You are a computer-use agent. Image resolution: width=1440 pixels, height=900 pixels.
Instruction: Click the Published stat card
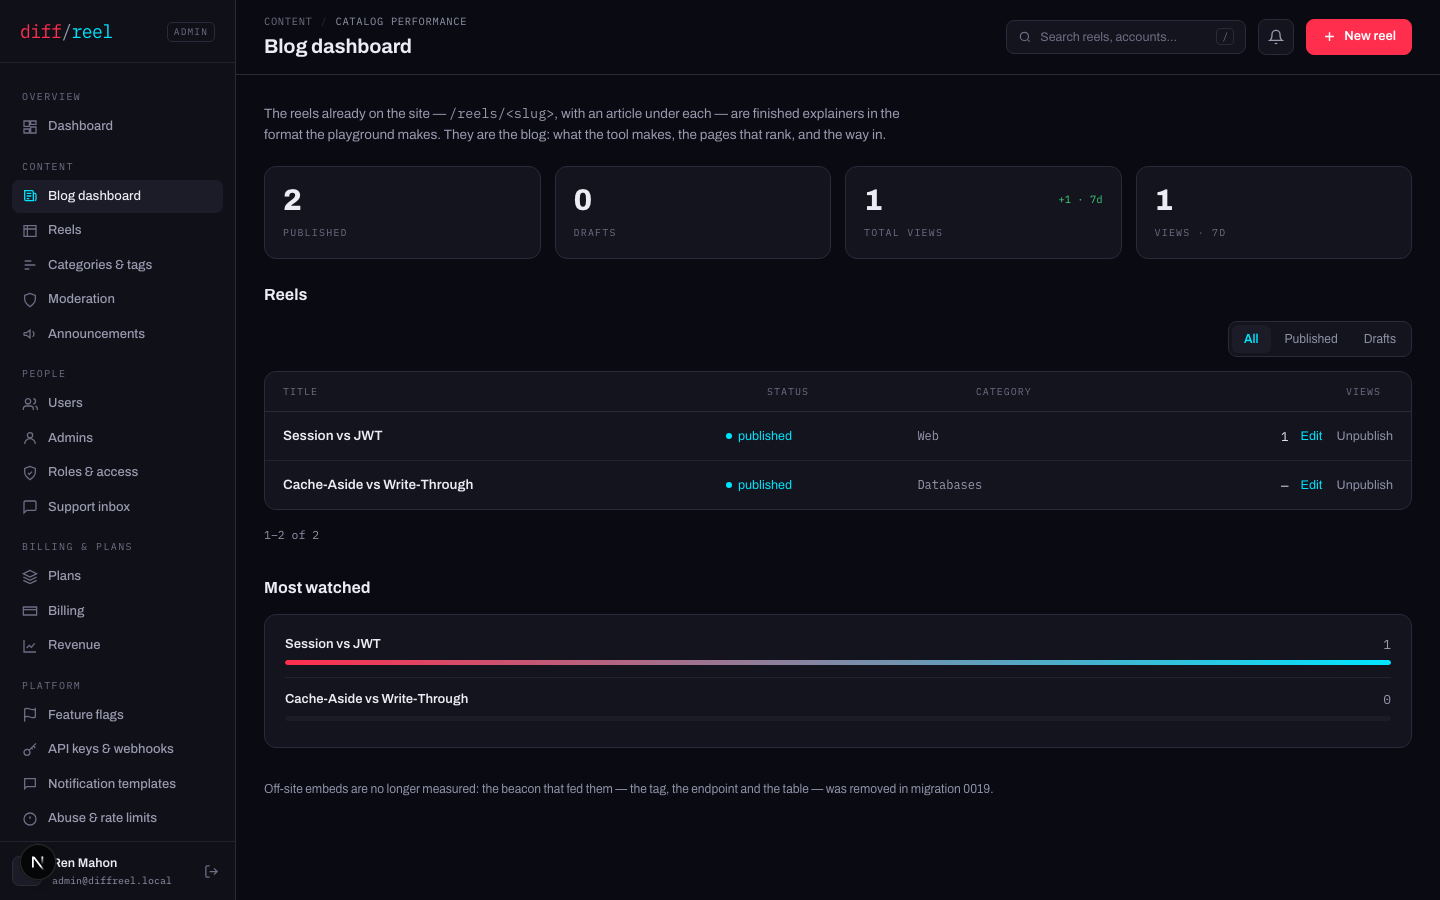[x=402, y=213]
